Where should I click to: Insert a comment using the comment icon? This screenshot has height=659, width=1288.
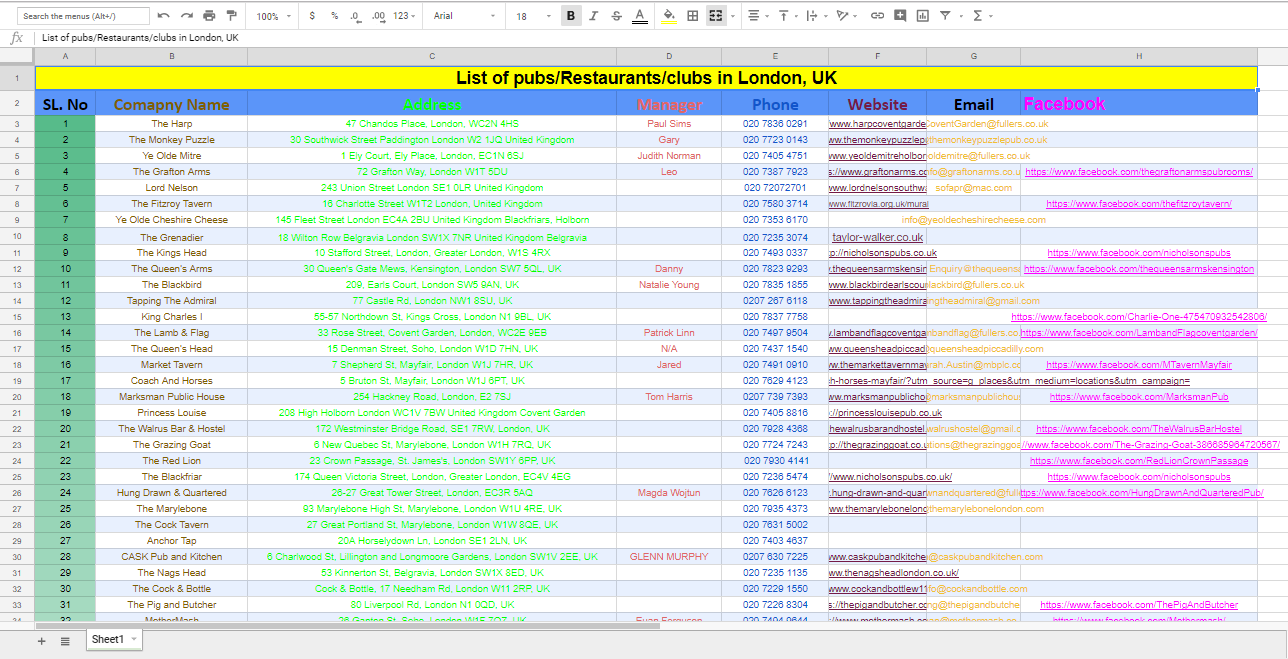click(x=901, y=15)
